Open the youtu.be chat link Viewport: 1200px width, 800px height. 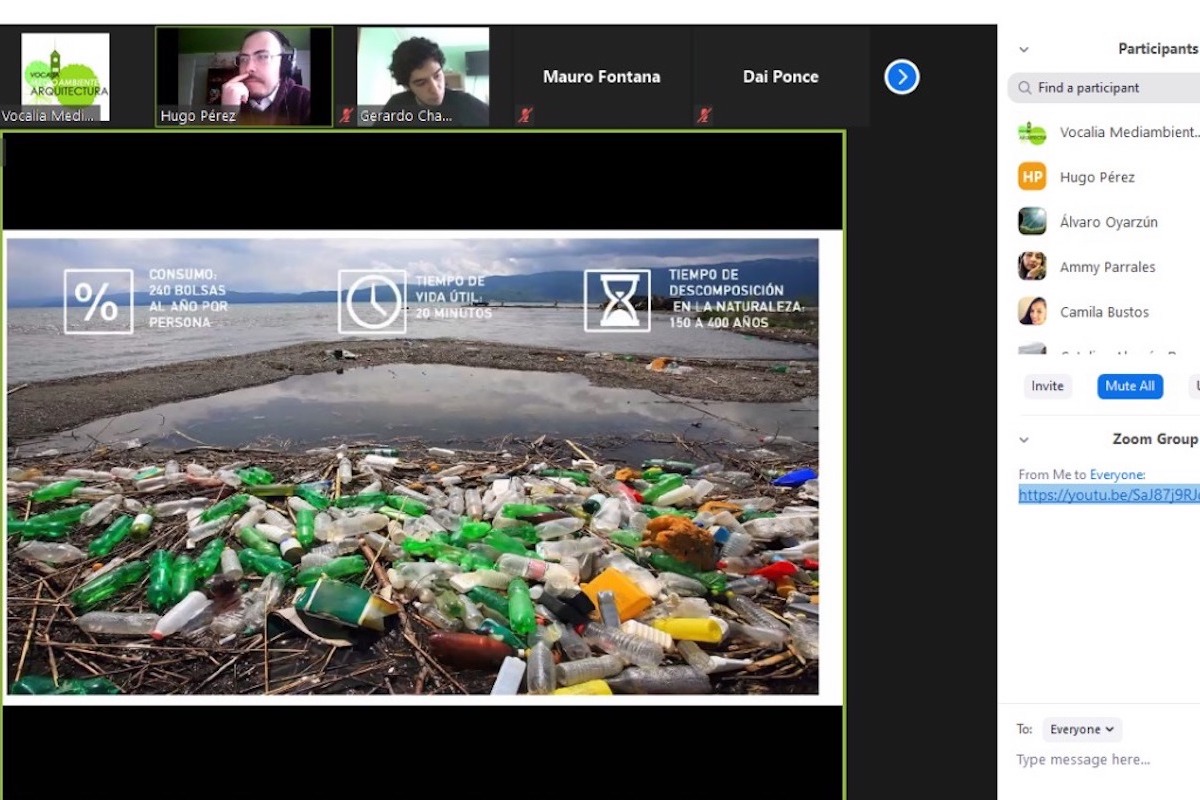tap(1109, 494)
